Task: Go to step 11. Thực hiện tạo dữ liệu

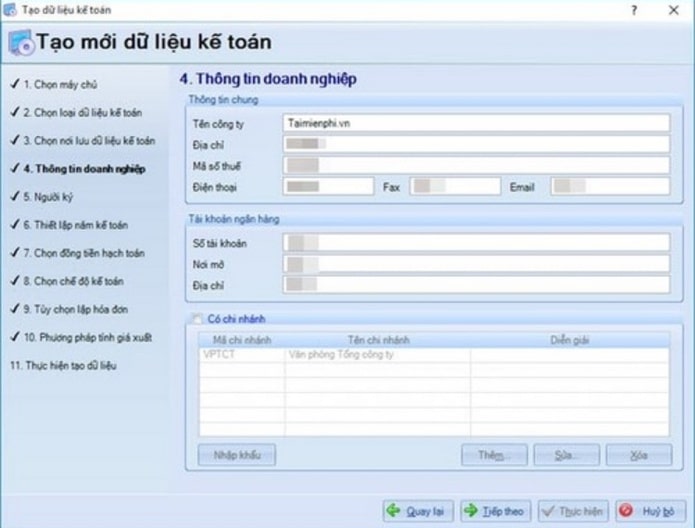Action: [x=63, y=365]
